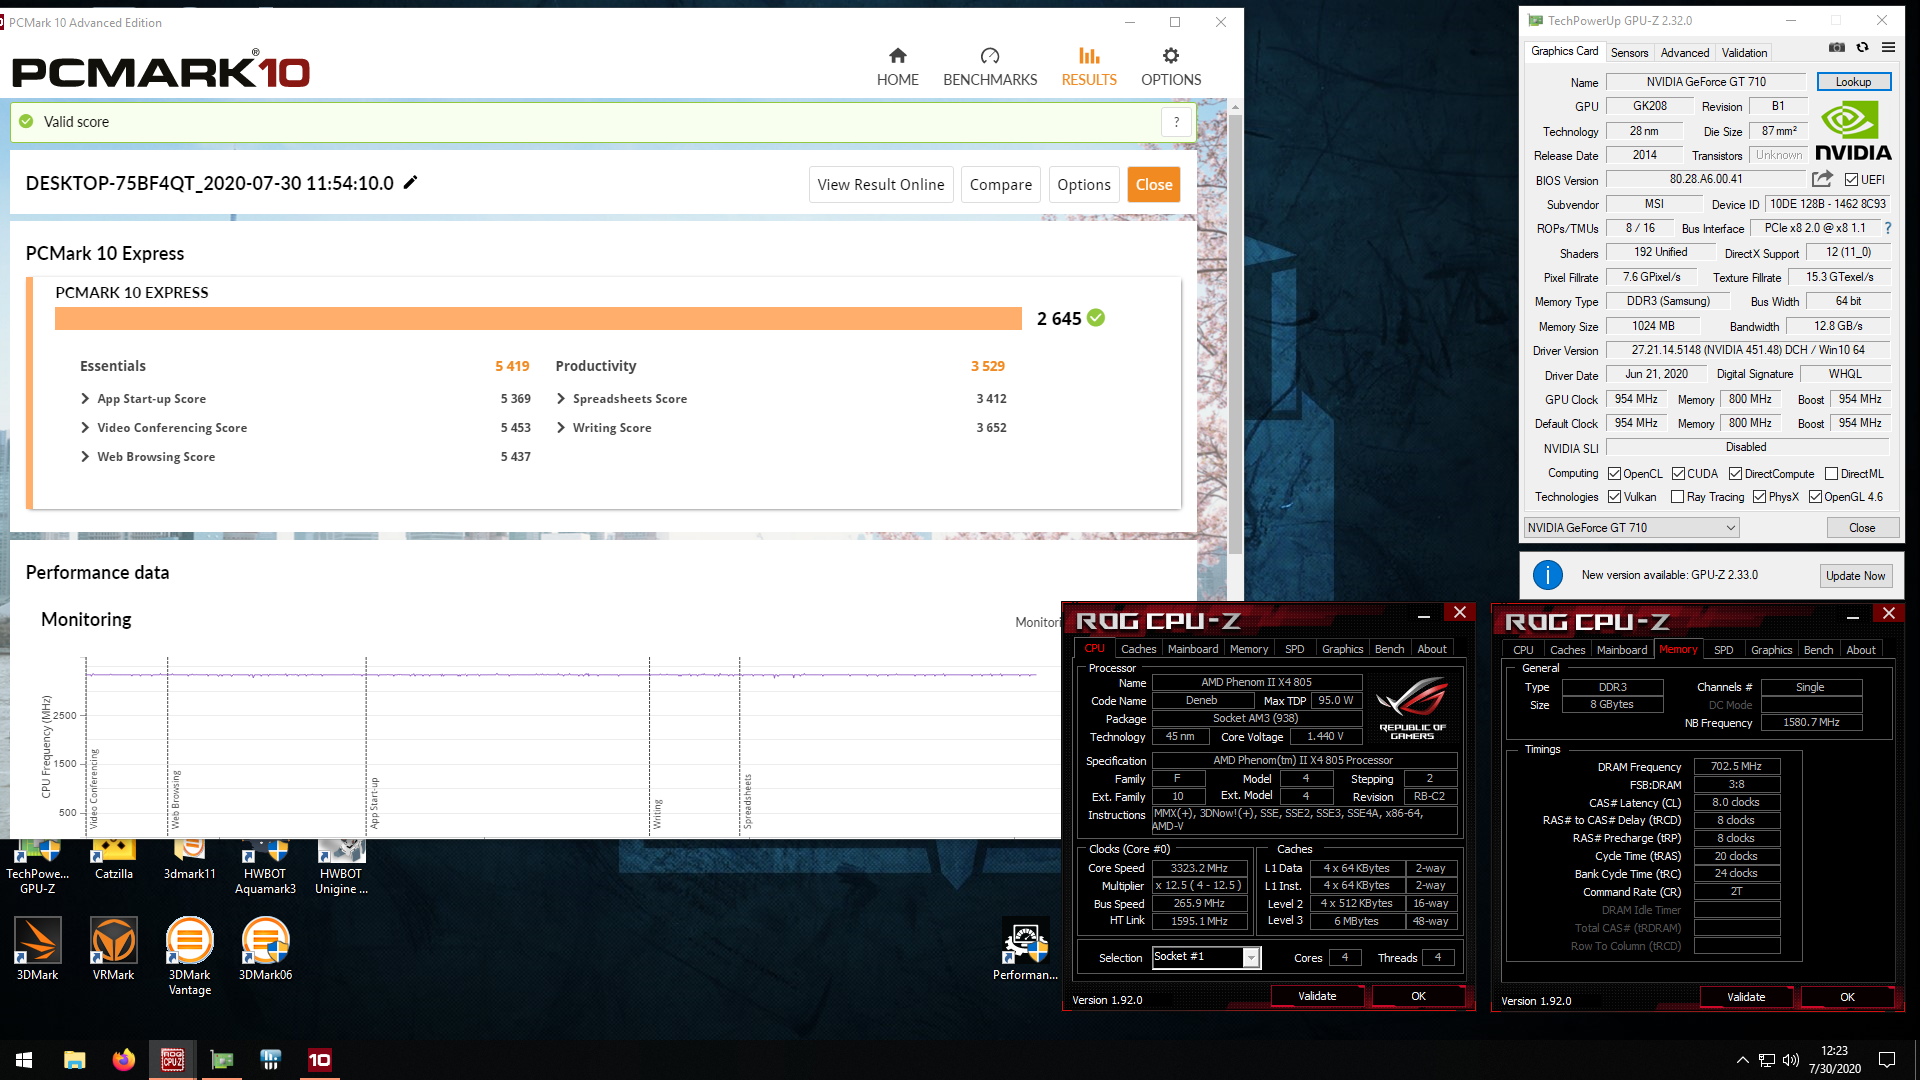This screenshot has width=1920, height=1080.
Task: Toggle DirectML checkbox
Action: tap(1831, 474)
